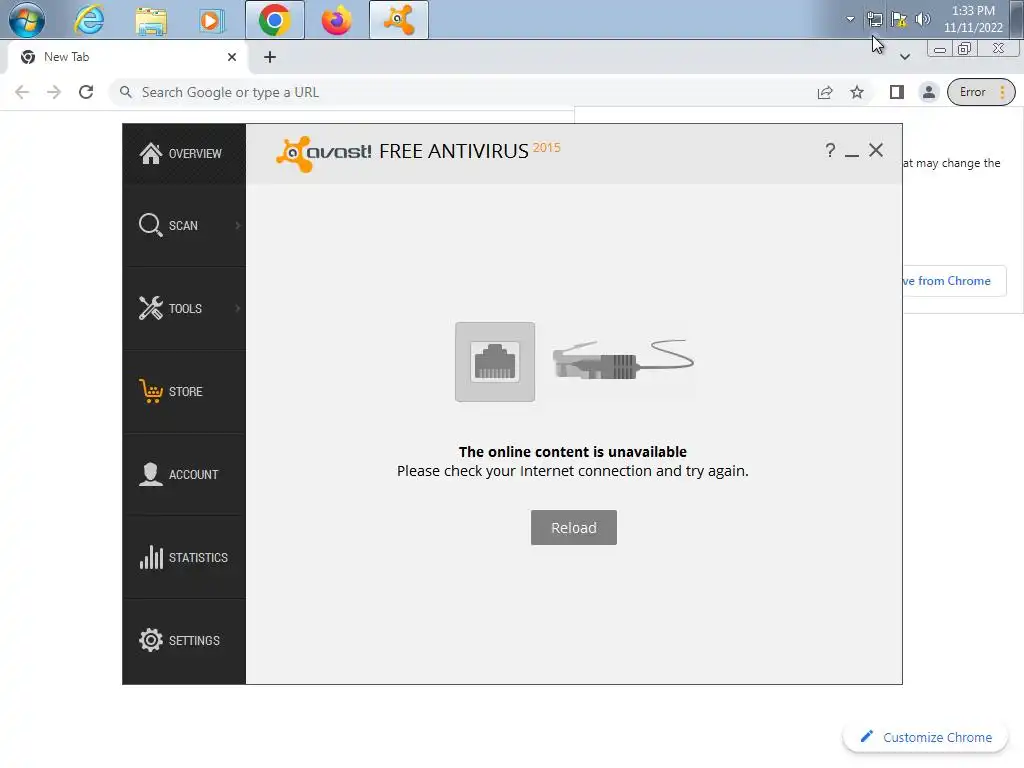Screen dimensions: 1024x768
Task: Switch to Chrome in taskbar
Action: (275, 20)
